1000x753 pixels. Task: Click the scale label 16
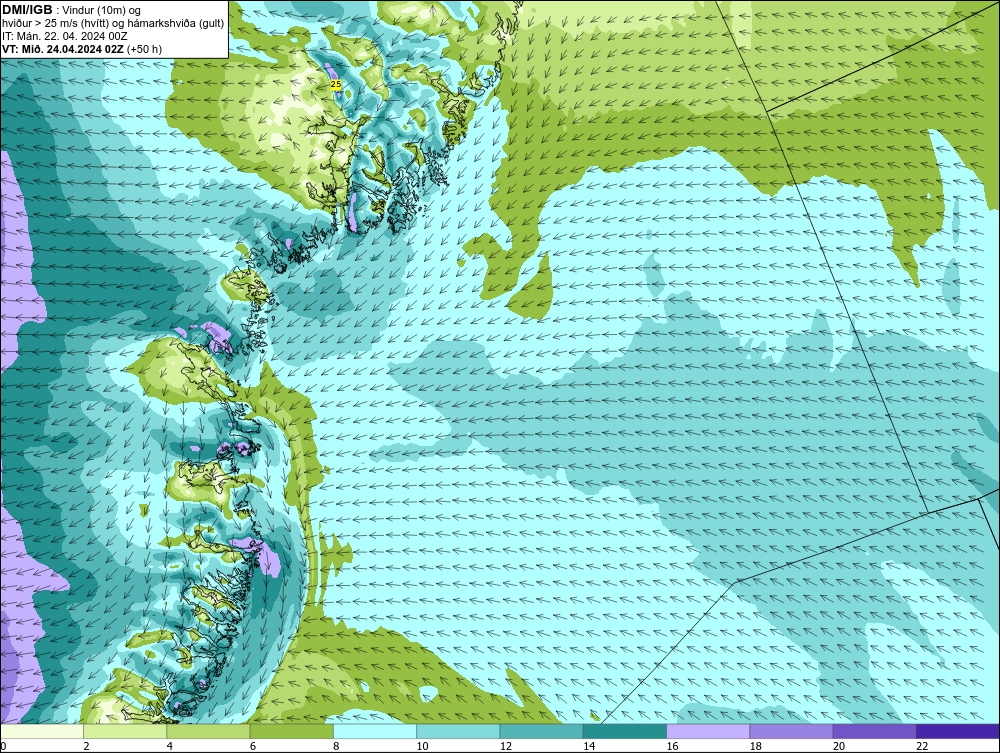(672, 747)
